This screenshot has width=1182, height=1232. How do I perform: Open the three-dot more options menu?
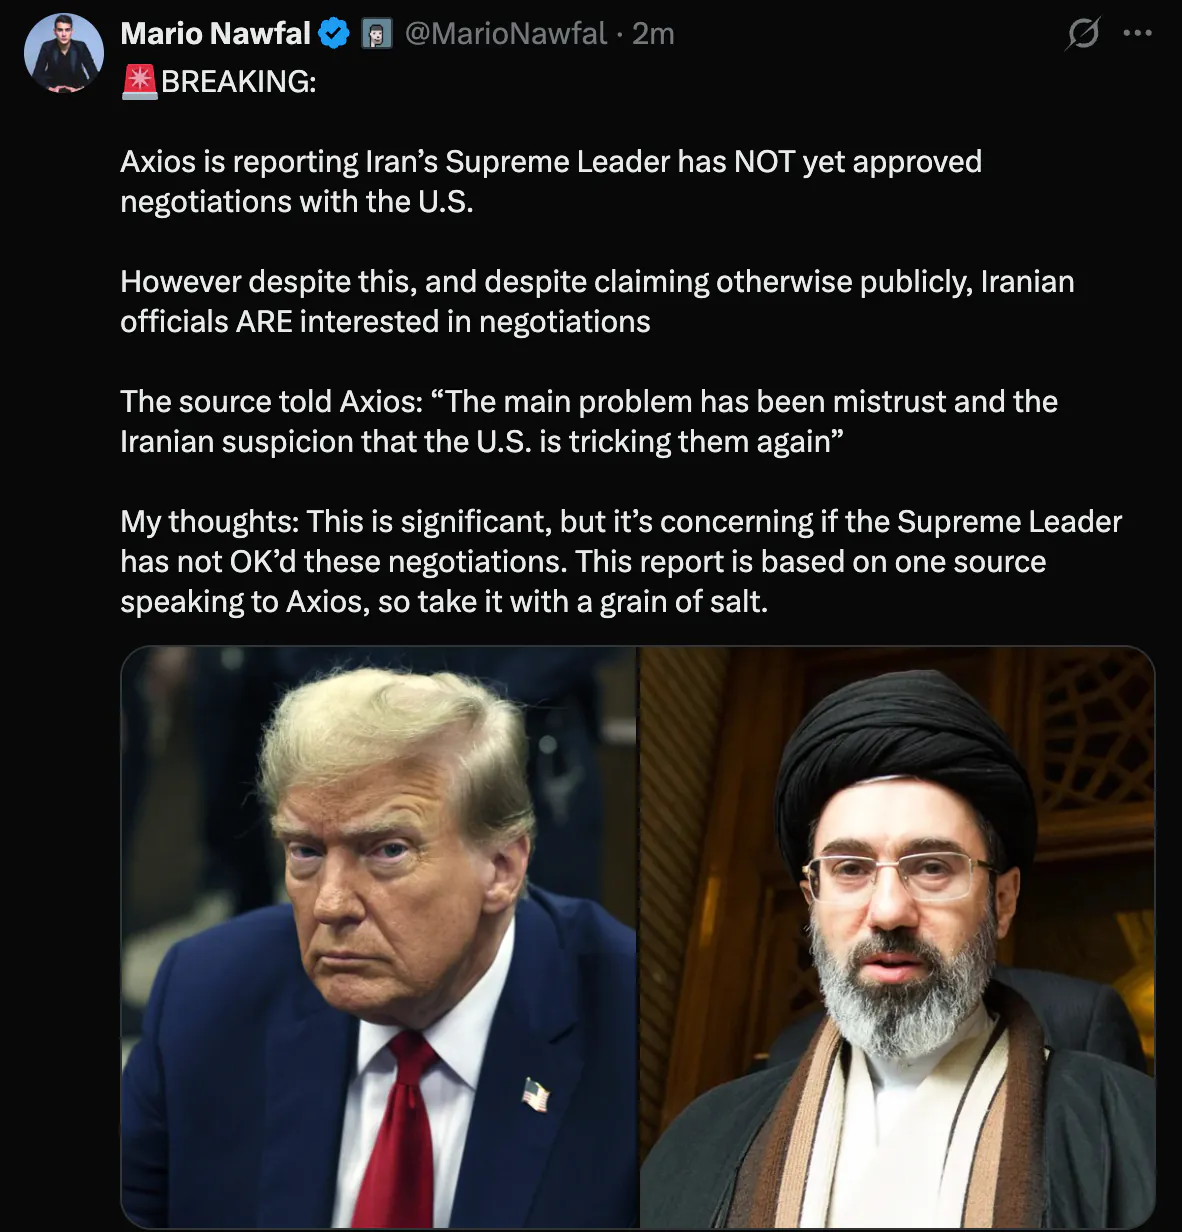point(1137,33)
